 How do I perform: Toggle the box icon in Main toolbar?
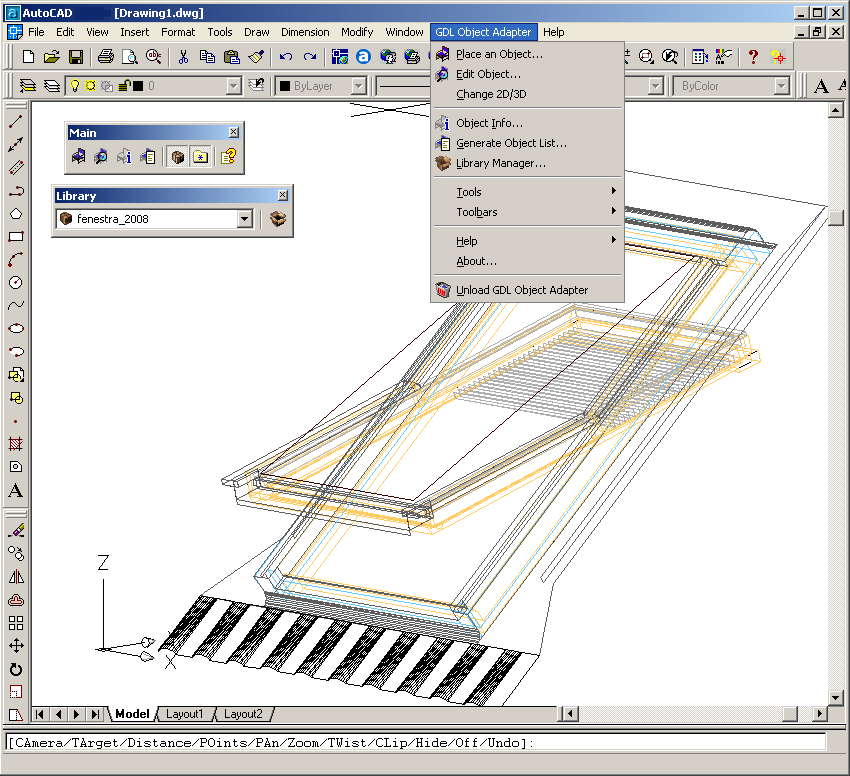point(178,157)
